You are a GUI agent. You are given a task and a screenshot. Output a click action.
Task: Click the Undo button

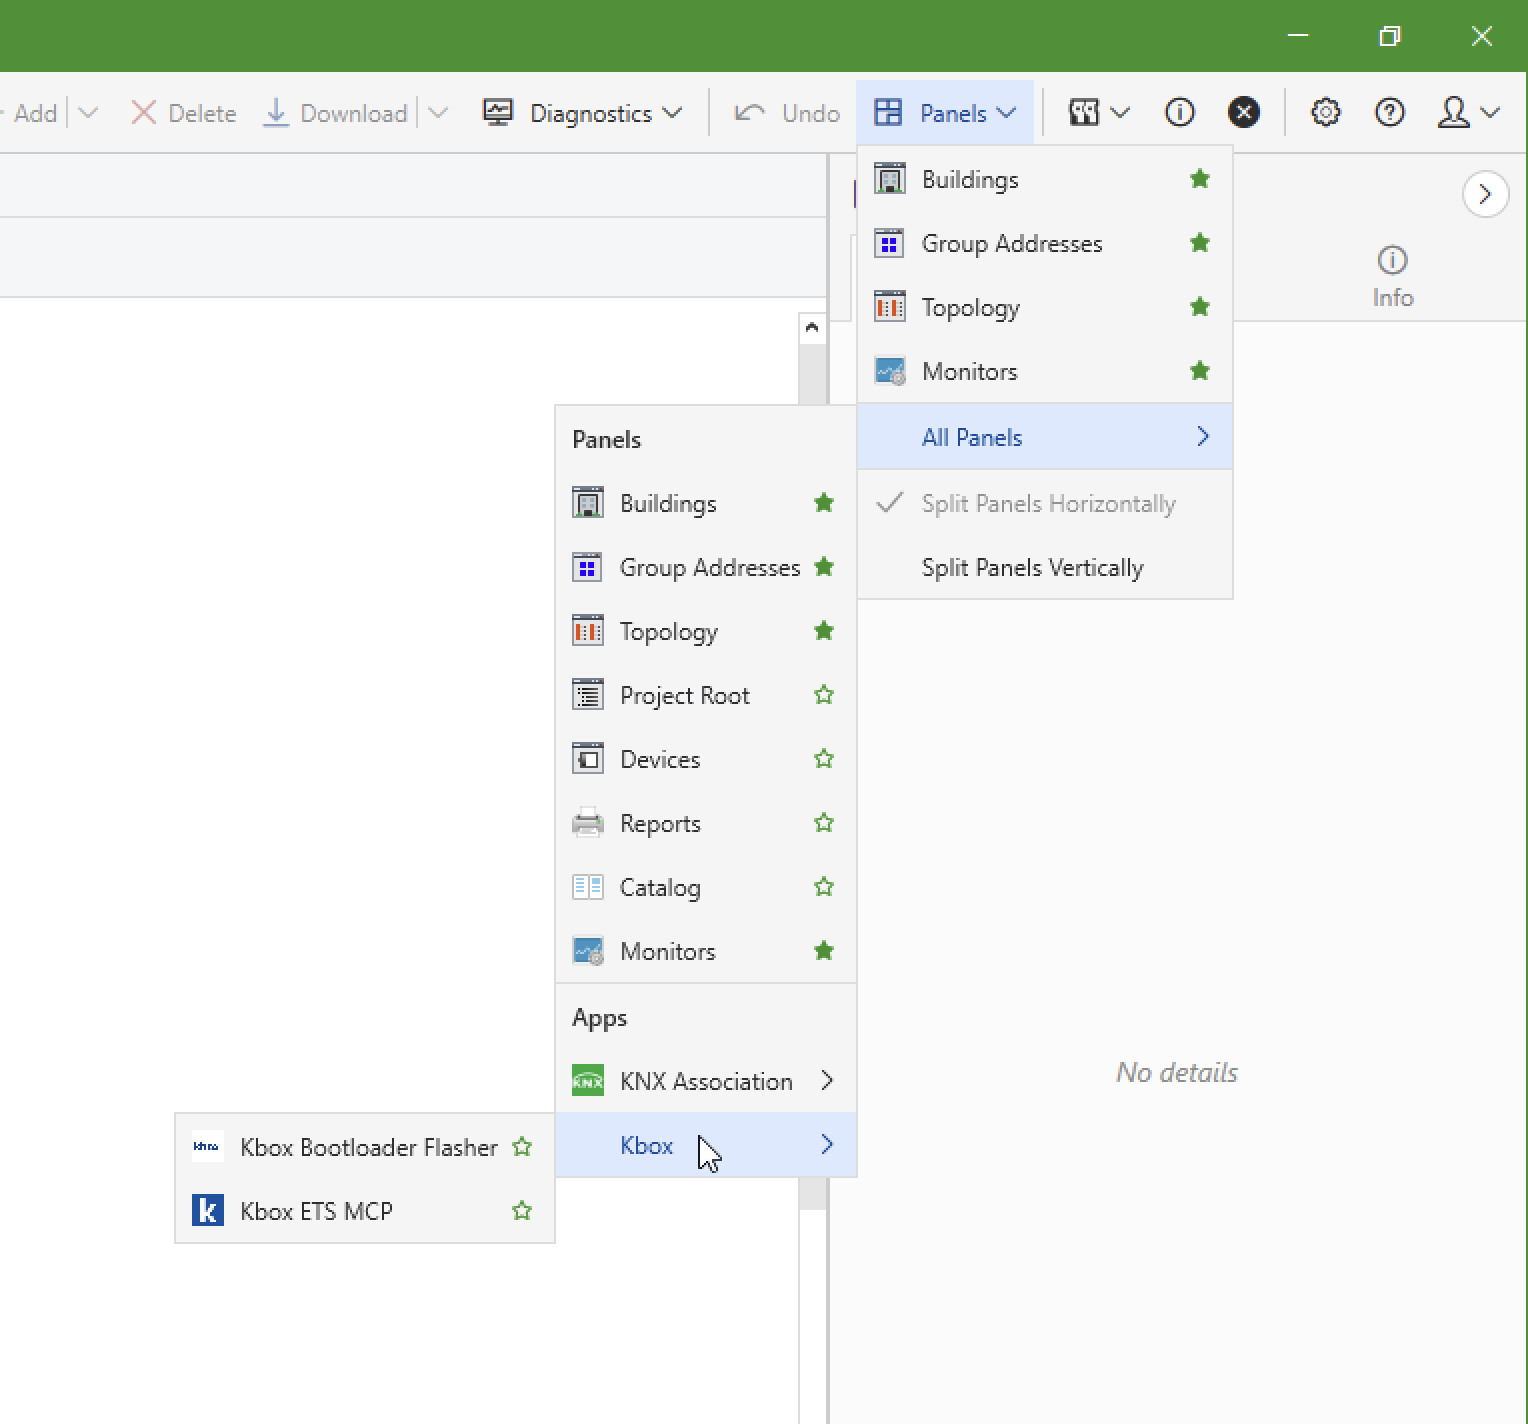[x=787, y=113]
